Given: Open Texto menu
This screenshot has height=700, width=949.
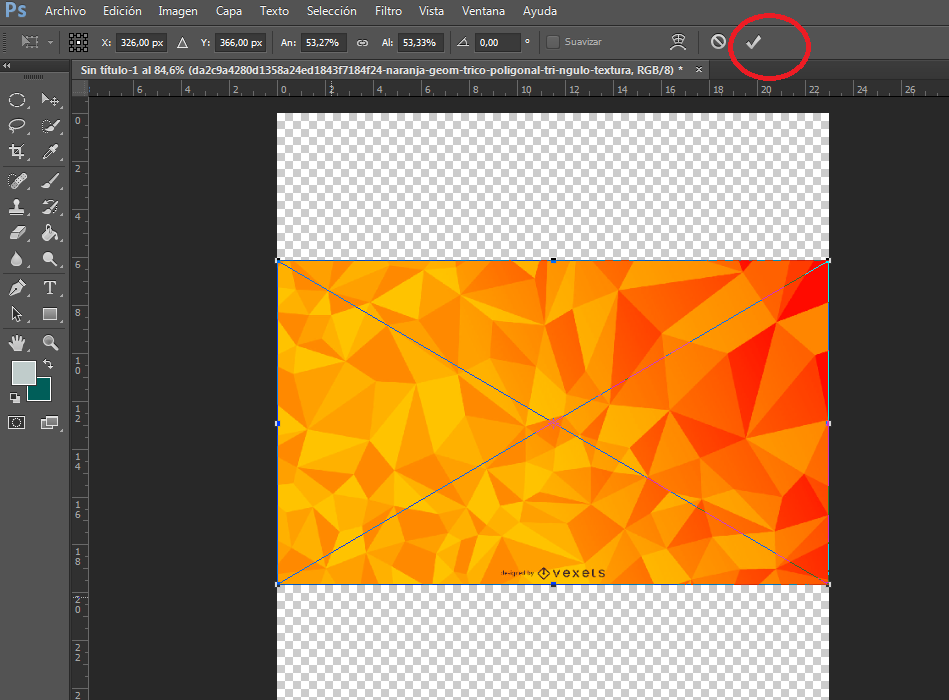Looking at the screenshot, I should click(x=274, y=11).
